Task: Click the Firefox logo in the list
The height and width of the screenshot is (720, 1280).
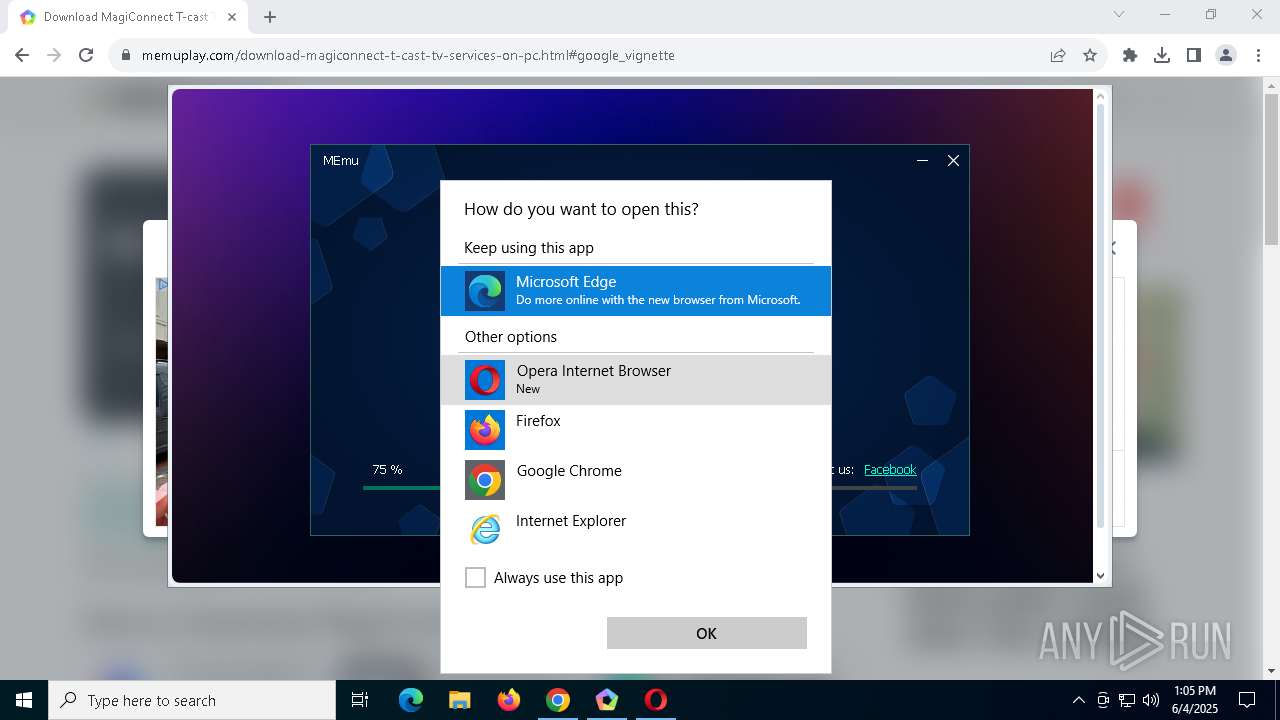Action: (x=485, y=430)
